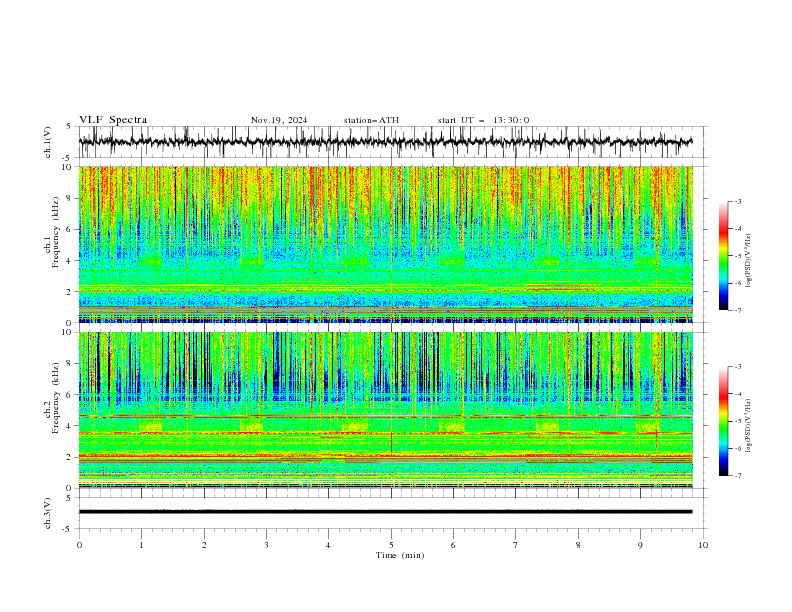Click the time axis tick label '6'
This screenshot has height=612, width=792.
tap(454, 545)
